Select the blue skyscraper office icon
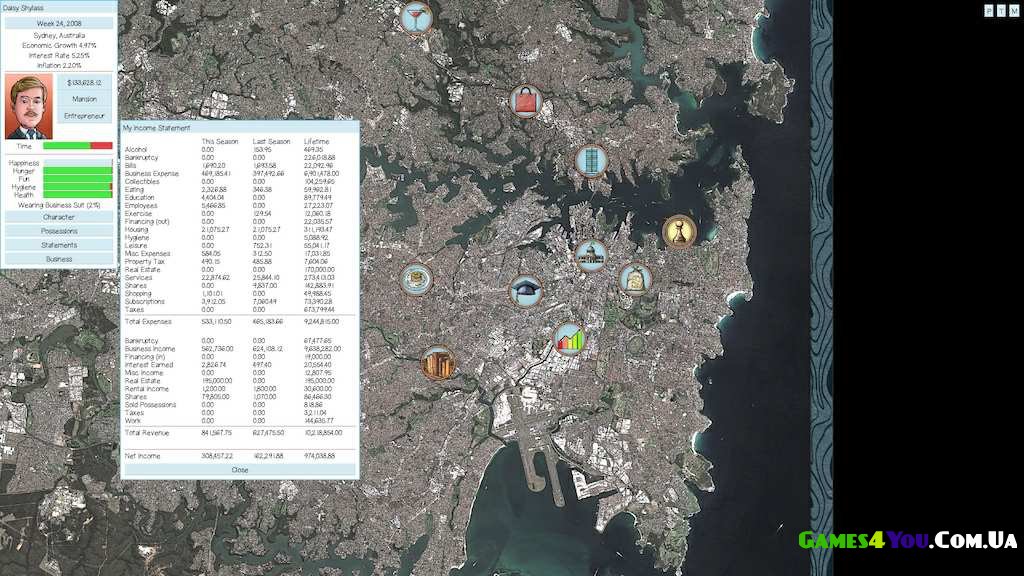The height and width of the screenshot is (576, 1024). (591, 161)
